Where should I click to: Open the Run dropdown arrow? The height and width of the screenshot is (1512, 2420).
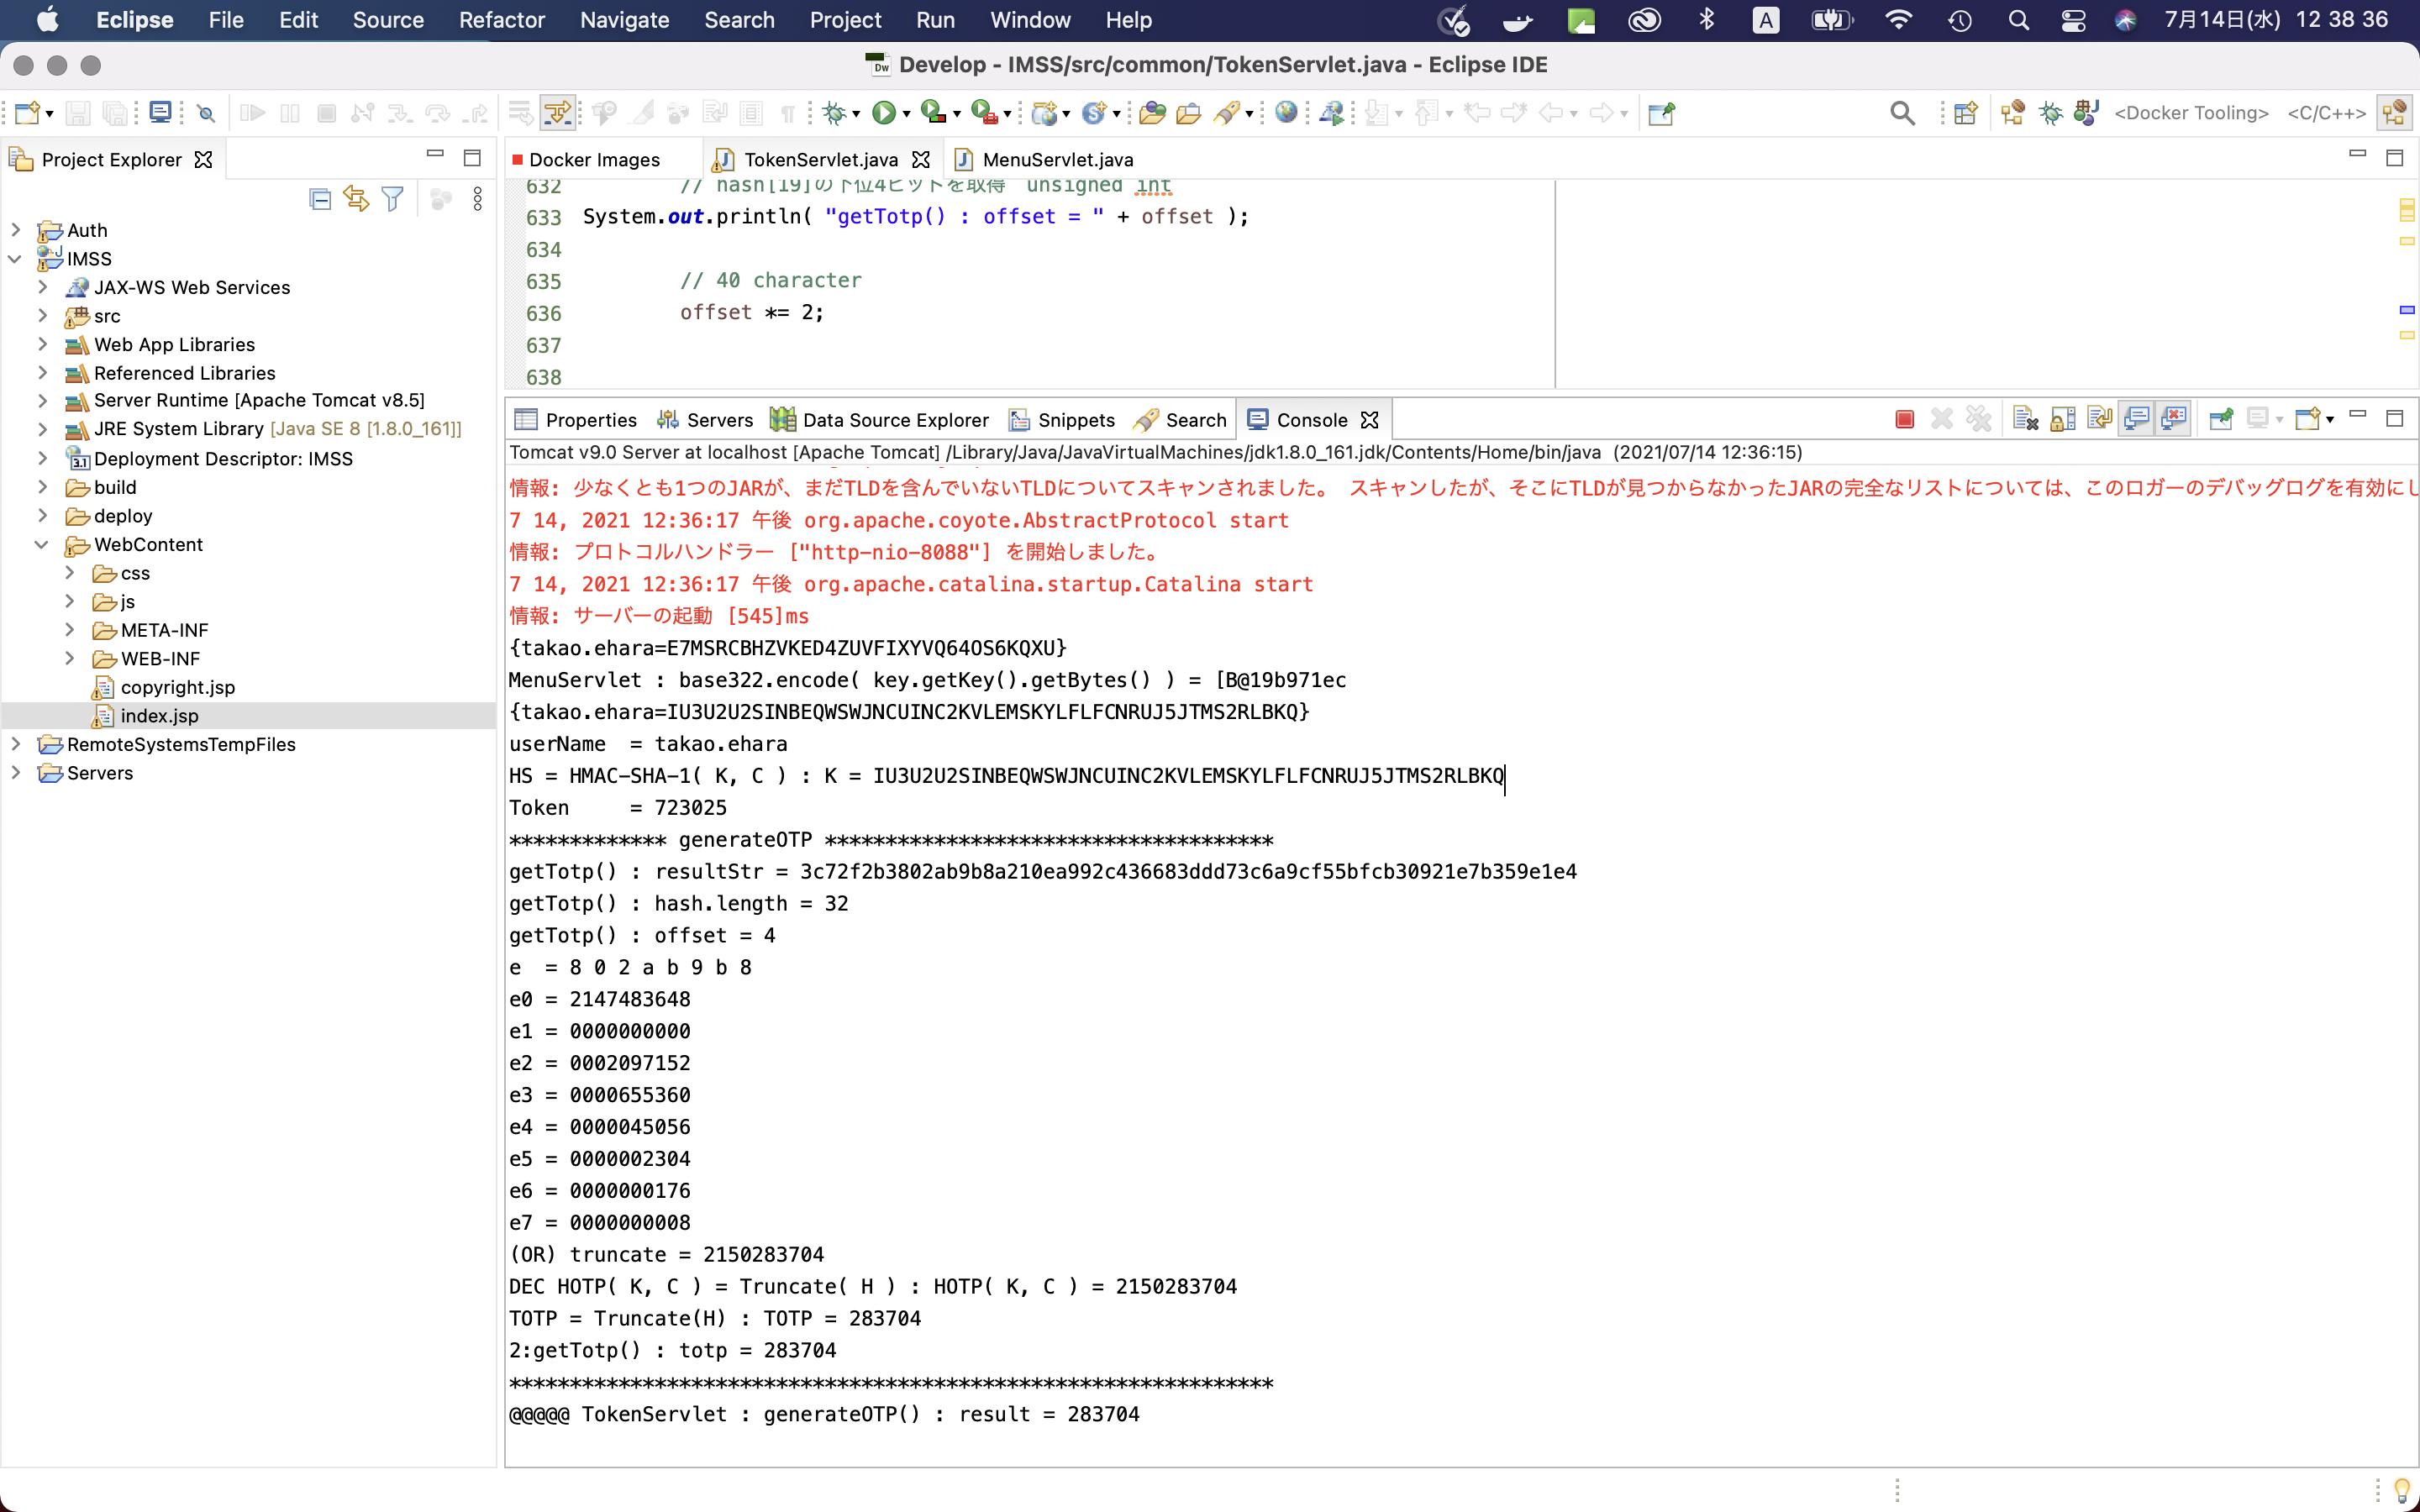pyautogui.click(x=906, y=114)
